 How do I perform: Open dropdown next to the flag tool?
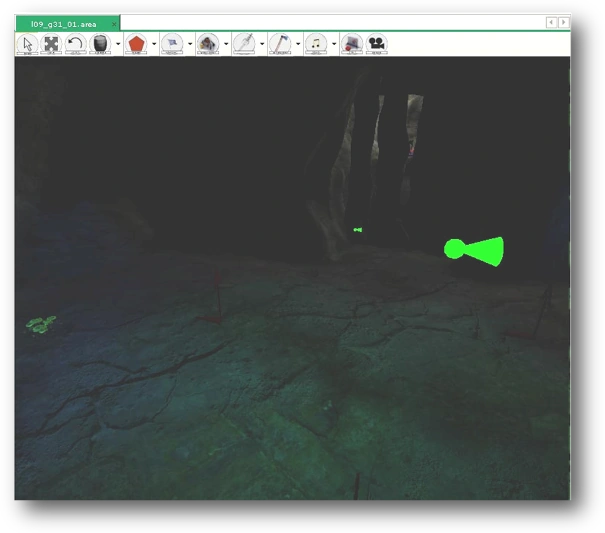click(190, 44)
